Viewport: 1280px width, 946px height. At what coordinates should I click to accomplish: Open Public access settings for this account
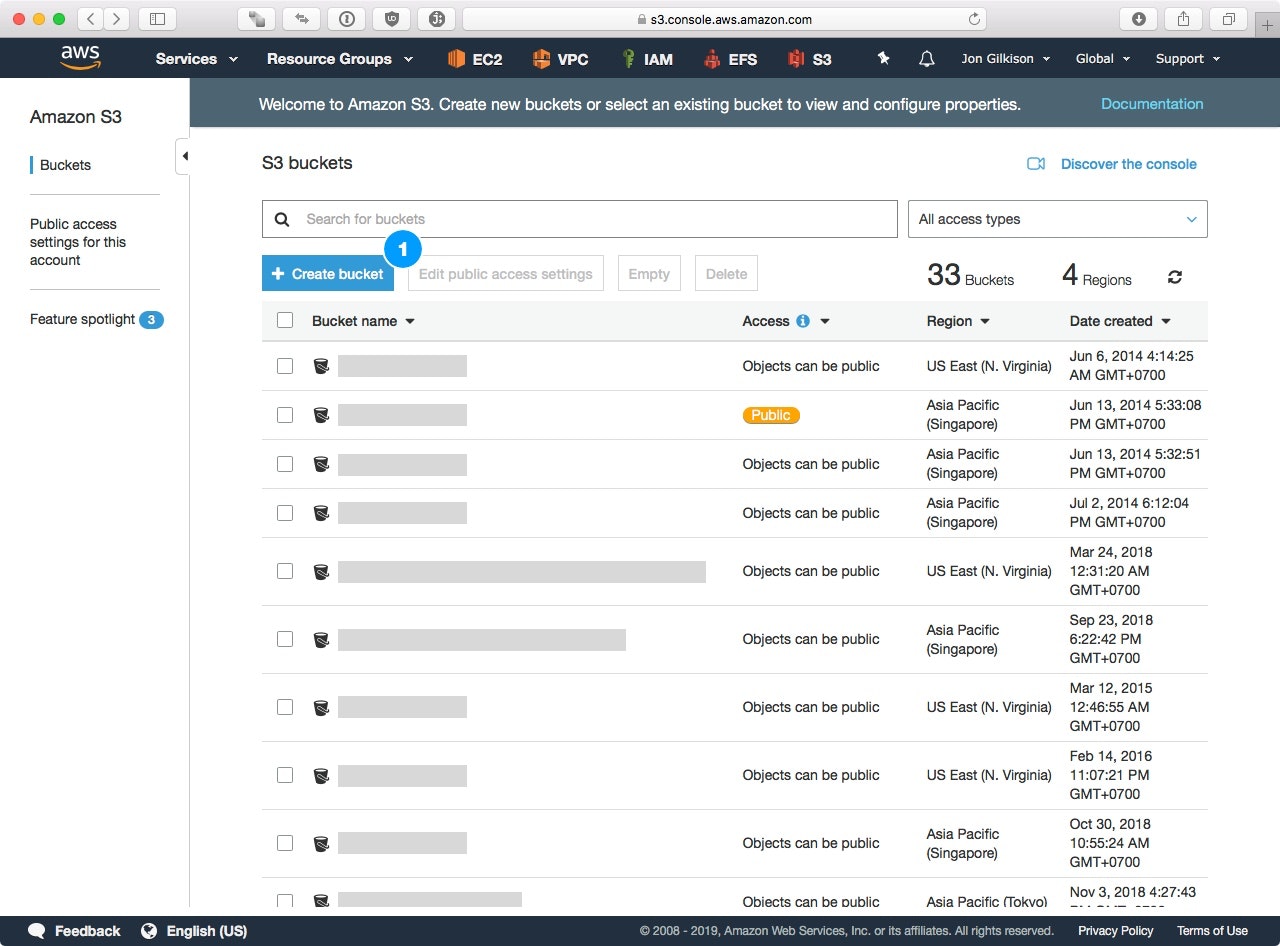coord(78,242)
